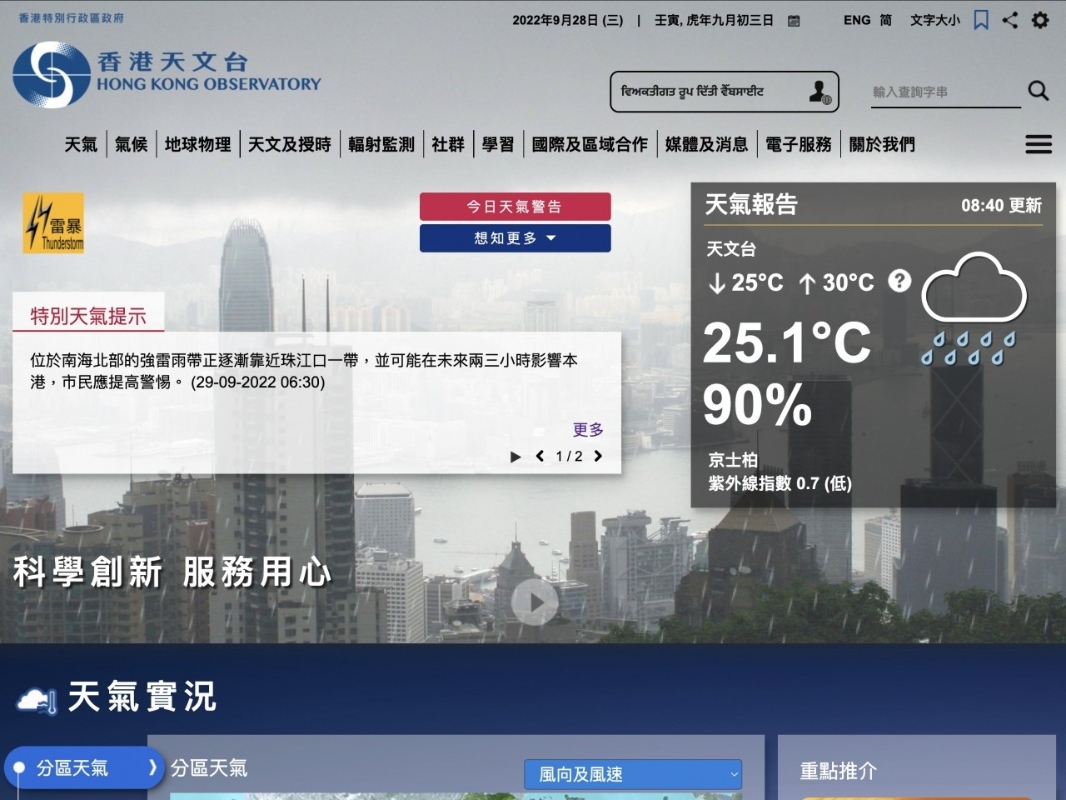Click the share icon in top bar
1066x800 pixels.
[x=1010, y=20]
